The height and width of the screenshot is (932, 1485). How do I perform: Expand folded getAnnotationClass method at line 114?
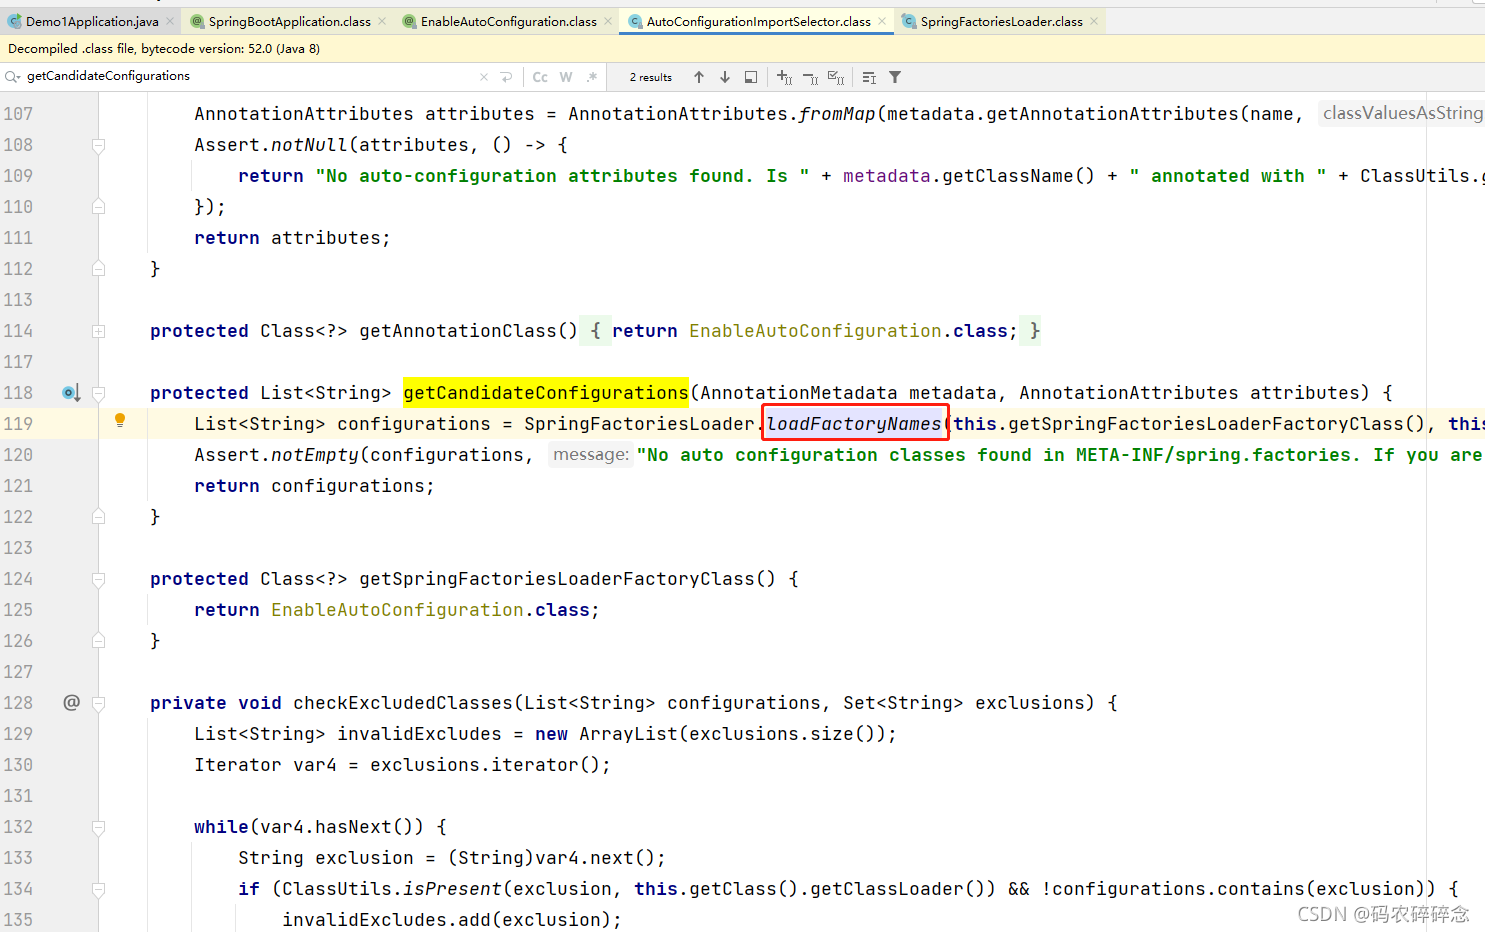[98, 331]
